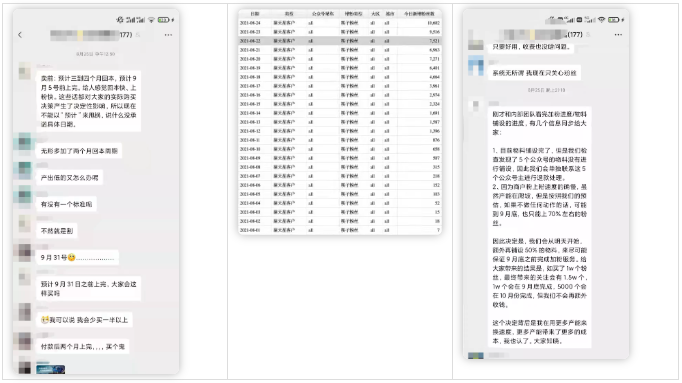Image resolution: width=682 pixels, height=383 pixels.
Task: Click the '日期' column header in the table
Action: pyautogui.click(x=255, y=14)
